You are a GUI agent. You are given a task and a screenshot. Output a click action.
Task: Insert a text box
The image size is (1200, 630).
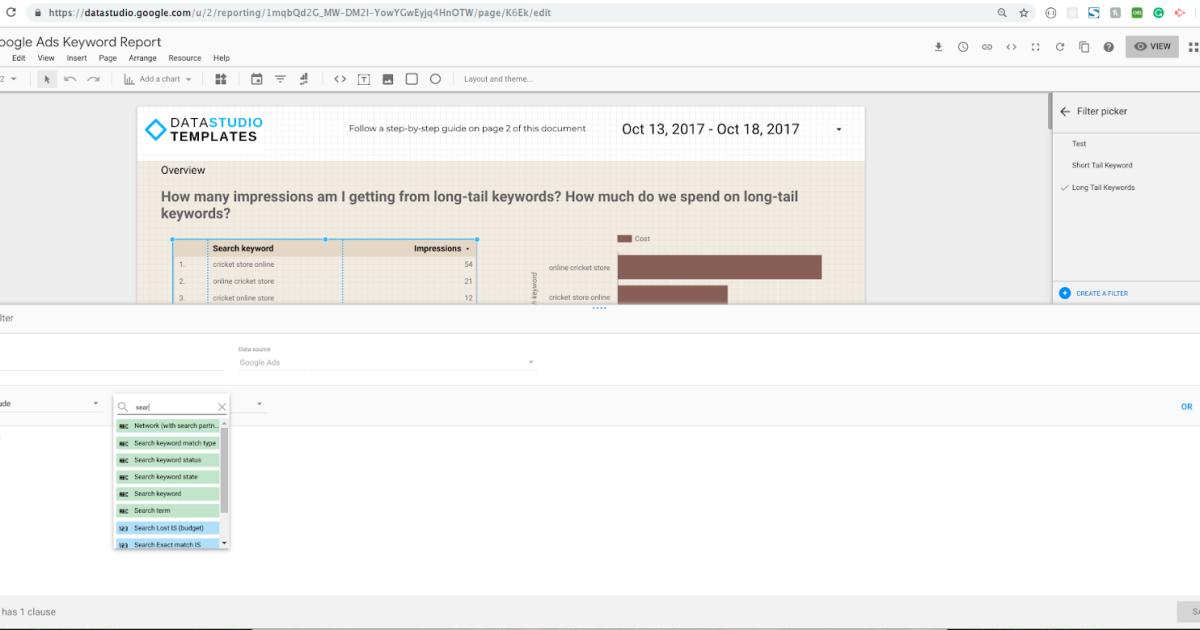(x=366, y=78)
